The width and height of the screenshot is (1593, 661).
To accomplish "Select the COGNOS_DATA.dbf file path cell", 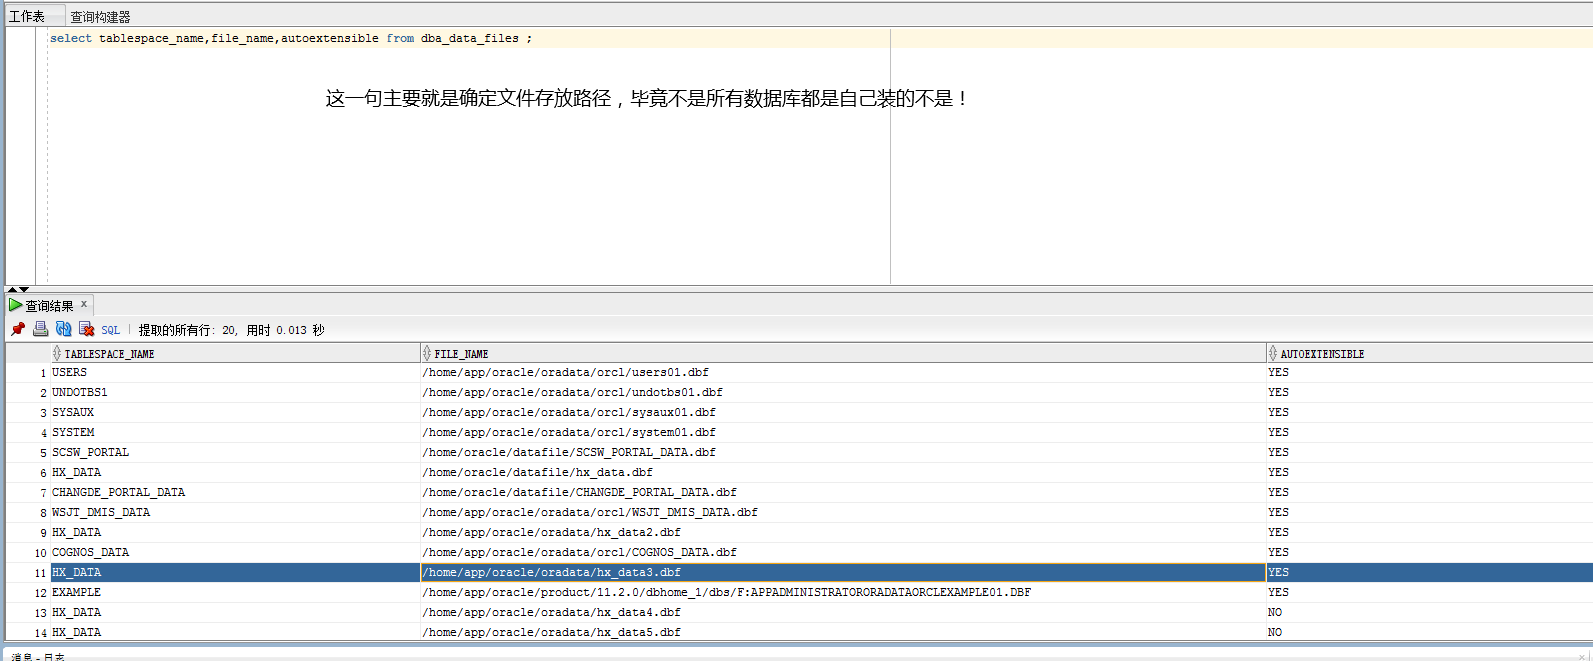I will point(843,552).
